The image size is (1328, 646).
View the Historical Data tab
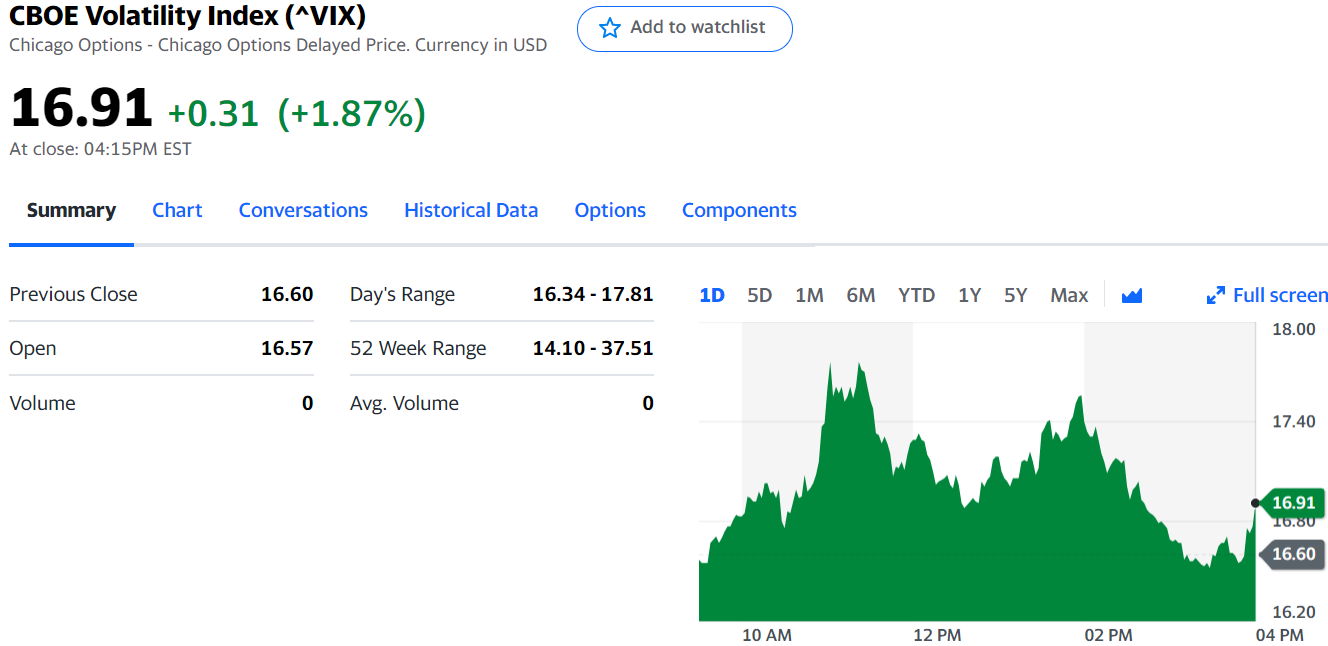(471, 210)
